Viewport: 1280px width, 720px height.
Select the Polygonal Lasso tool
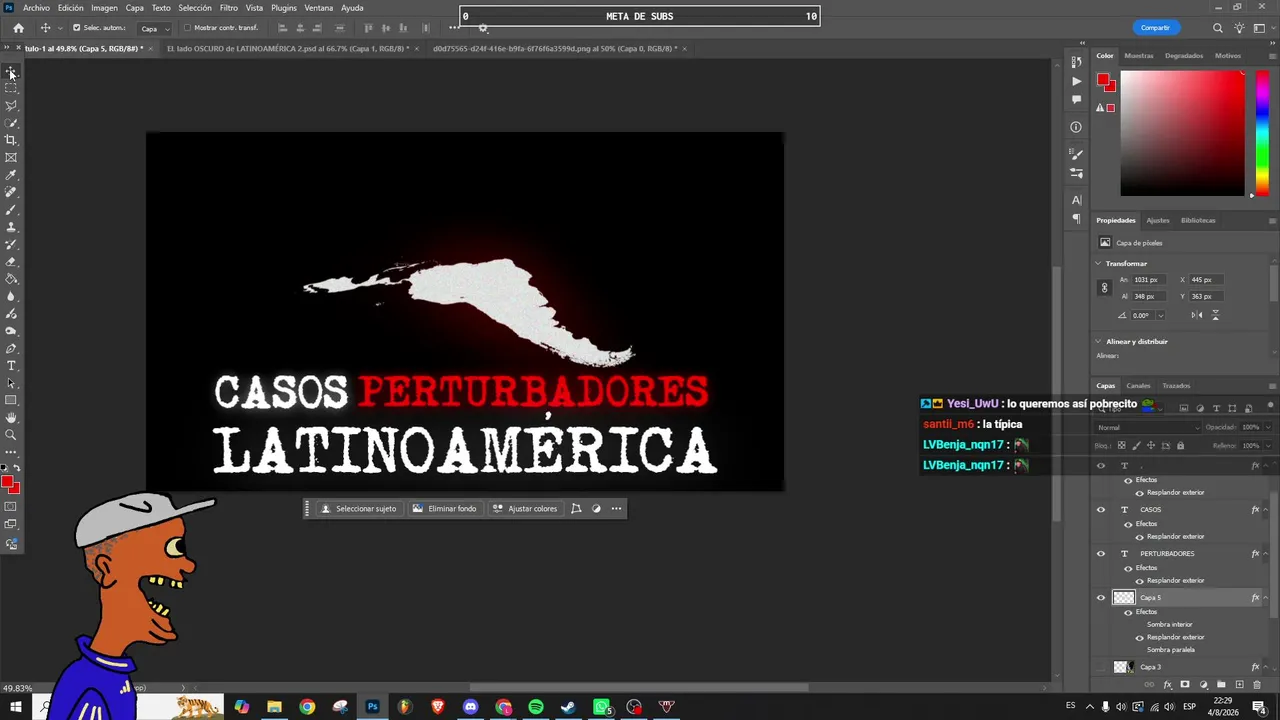click(x=11, y=105)
